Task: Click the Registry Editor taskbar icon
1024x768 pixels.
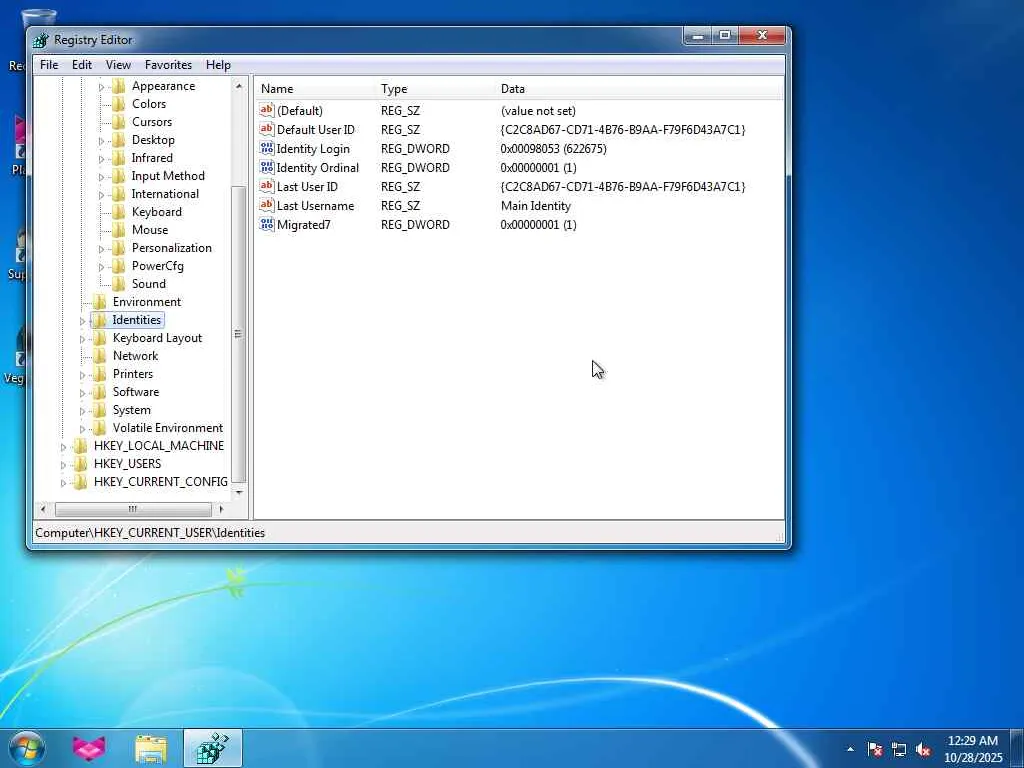Action: (x=212, y=748)
